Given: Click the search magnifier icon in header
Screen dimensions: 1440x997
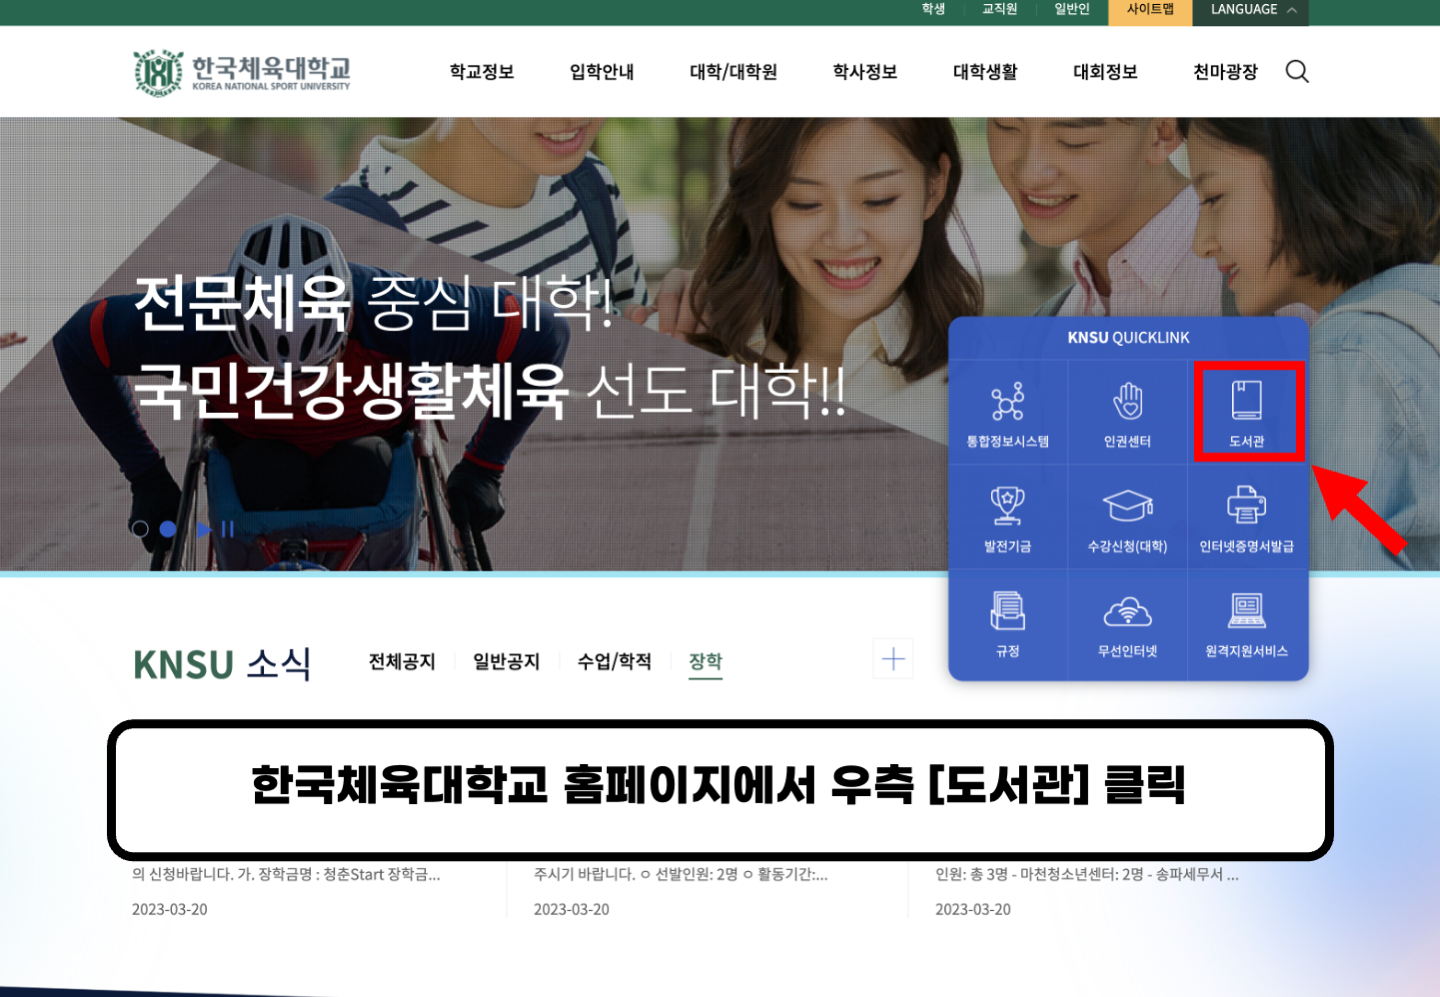Looking at the screenshot, I should (x=1297, y=71).
